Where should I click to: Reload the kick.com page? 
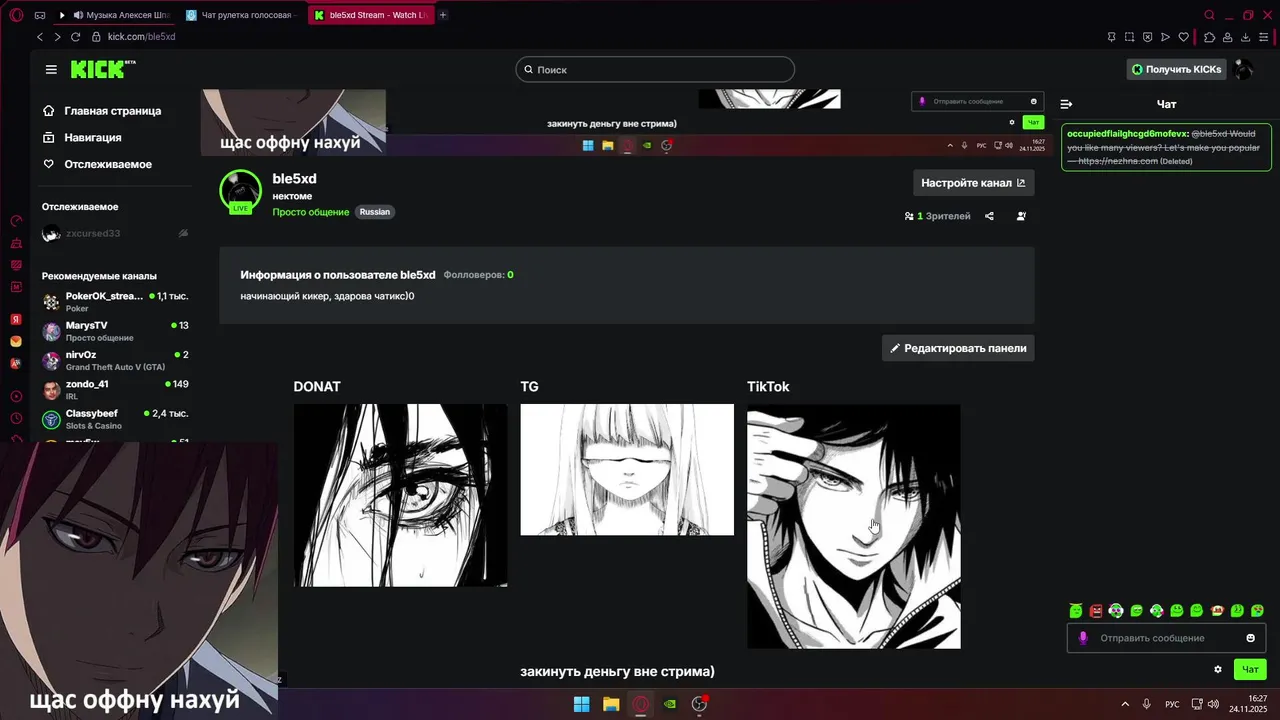tap(75, 37)
